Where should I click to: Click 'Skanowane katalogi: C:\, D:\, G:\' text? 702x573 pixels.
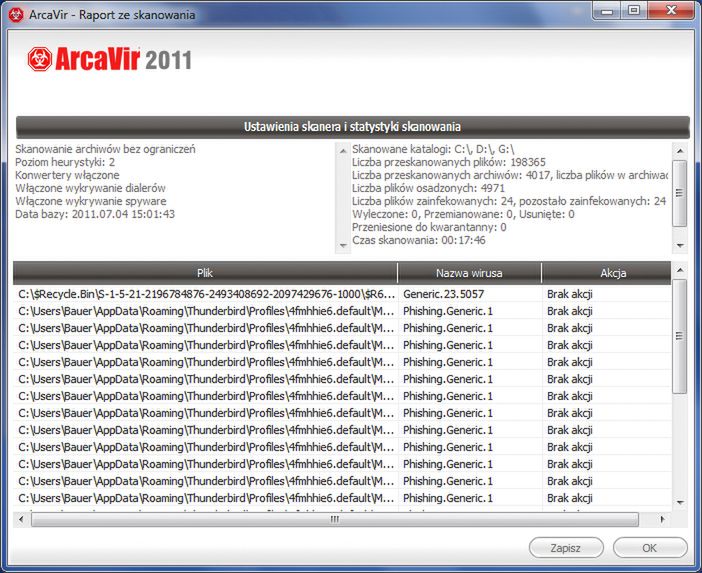pyautogui.click(x=433, y=149)
